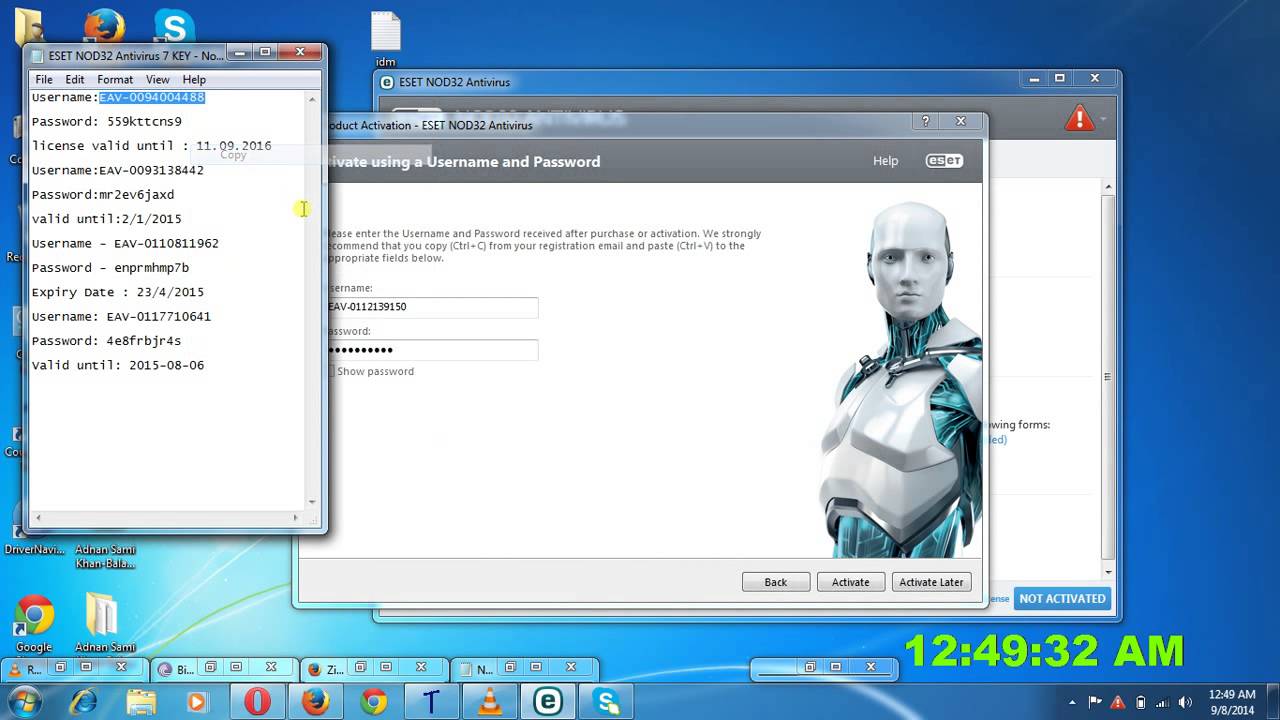This screenshot has width=1280, height=720.
Task: Click the Password: 559kttcns9 line
Action: (107, 122)
